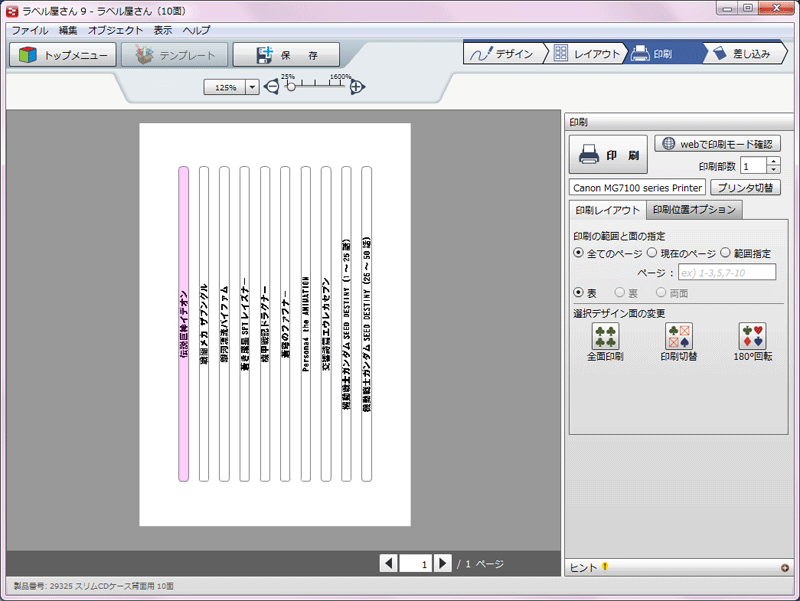Open the 表示 menu

click(x=163, y=30)
